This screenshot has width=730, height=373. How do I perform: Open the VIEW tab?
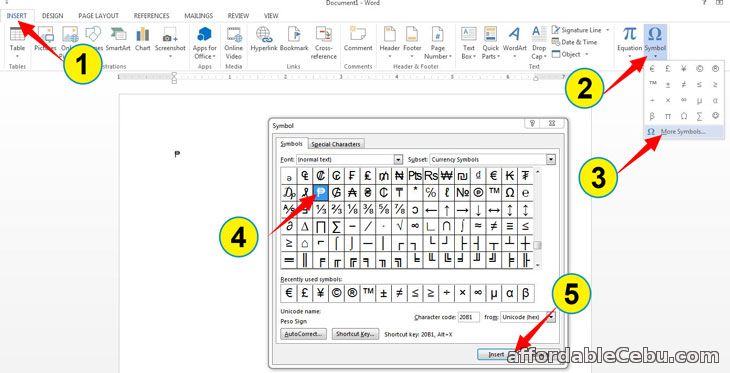pyautogui.click(x=271, y=16)
